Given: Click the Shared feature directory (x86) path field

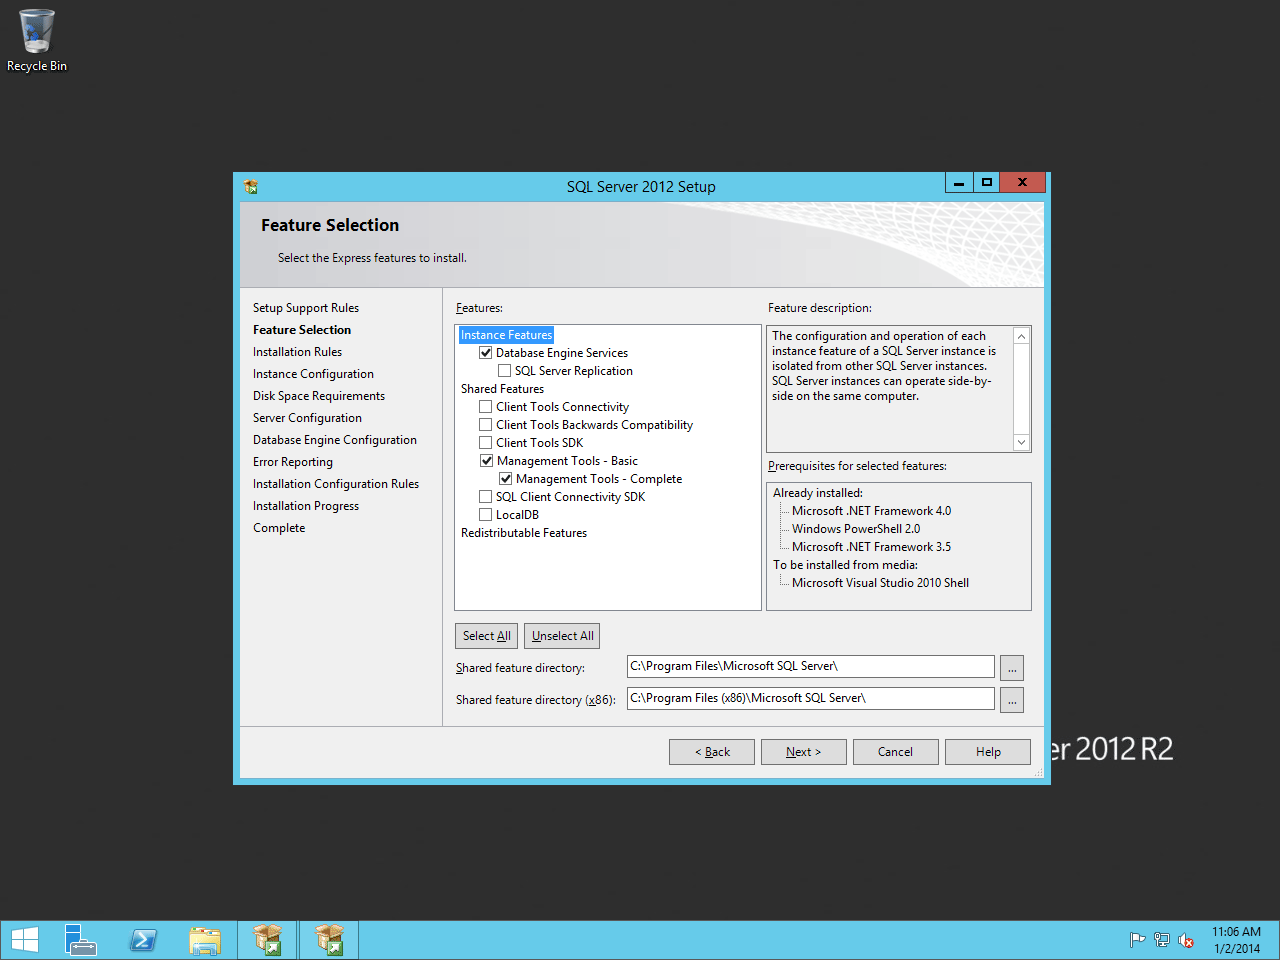Looking at the screenshot, I should pyautogui.click(x=811, y=699).
